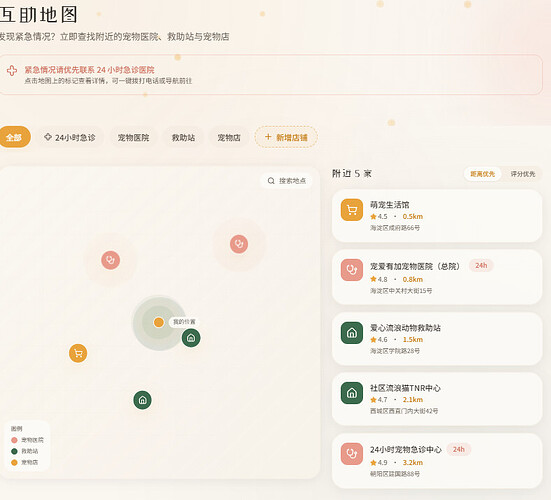Filter the map by 宠物医院
Viewport: 551px width, 500px height.
[x=133, y=137]
